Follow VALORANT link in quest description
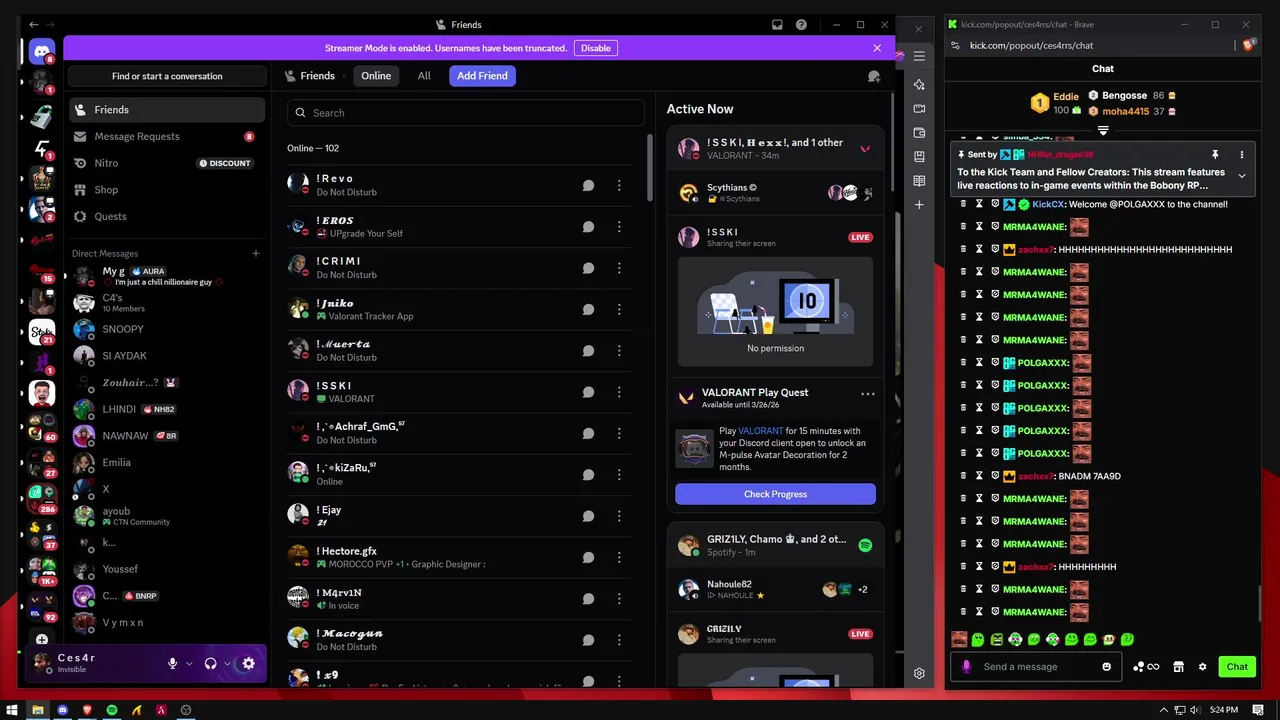Viewport: 1280px width, 720px height. [x=761, y=431]
